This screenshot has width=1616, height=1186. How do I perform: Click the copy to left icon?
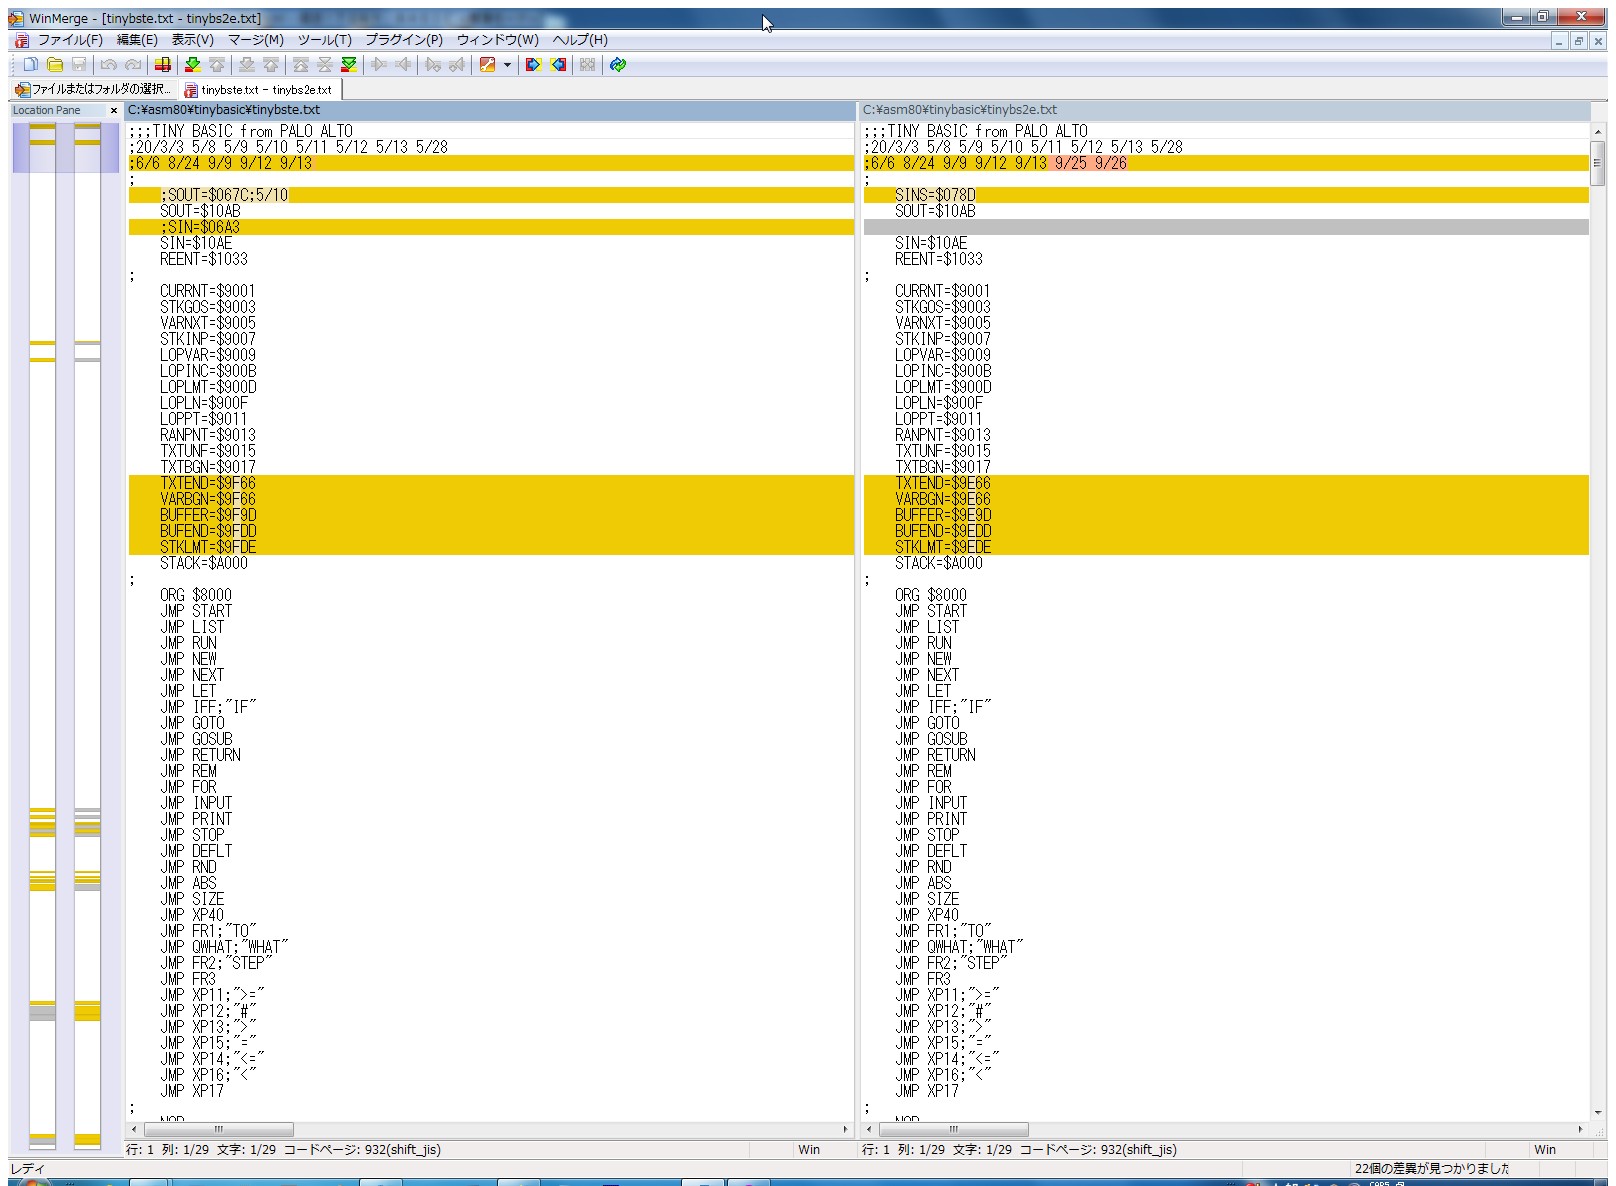(403, 65)
